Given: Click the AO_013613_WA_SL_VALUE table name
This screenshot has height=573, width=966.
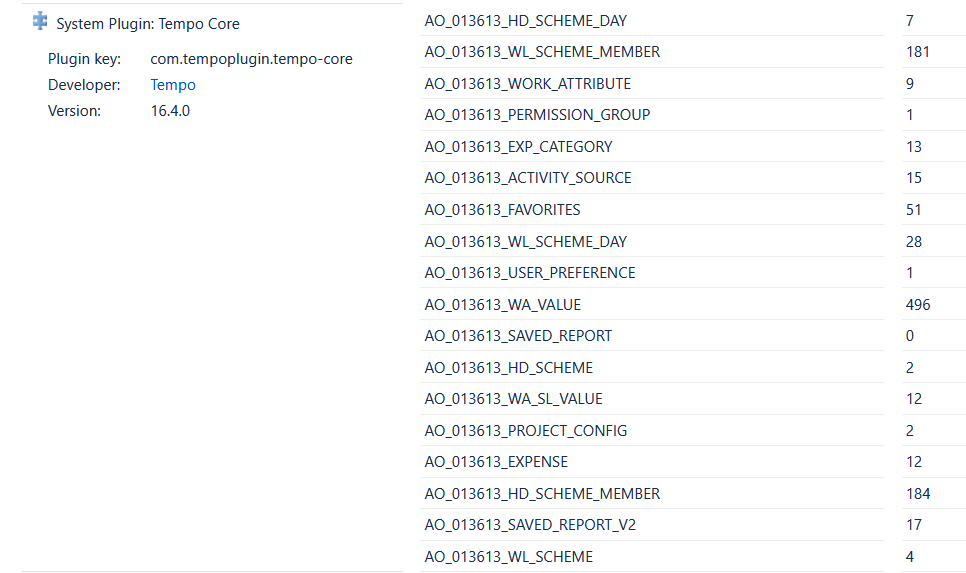Looking at the screenshot, I should 513,399.
